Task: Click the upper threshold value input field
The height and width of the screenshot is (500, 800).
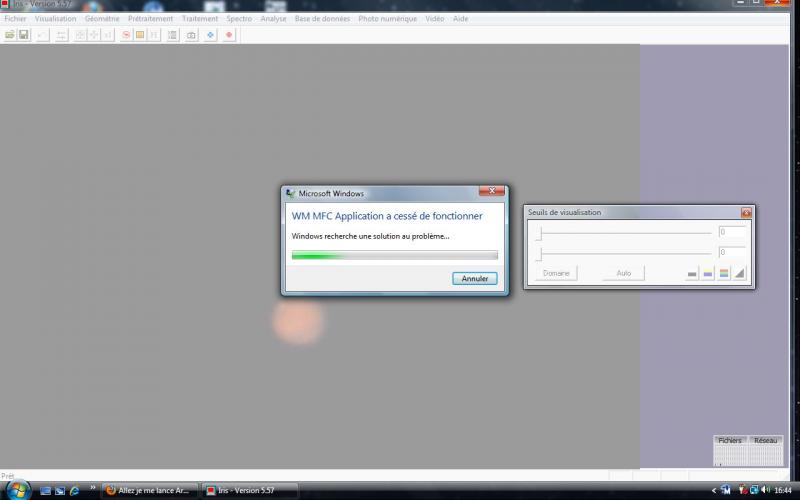Action: [x=732, y=232]
